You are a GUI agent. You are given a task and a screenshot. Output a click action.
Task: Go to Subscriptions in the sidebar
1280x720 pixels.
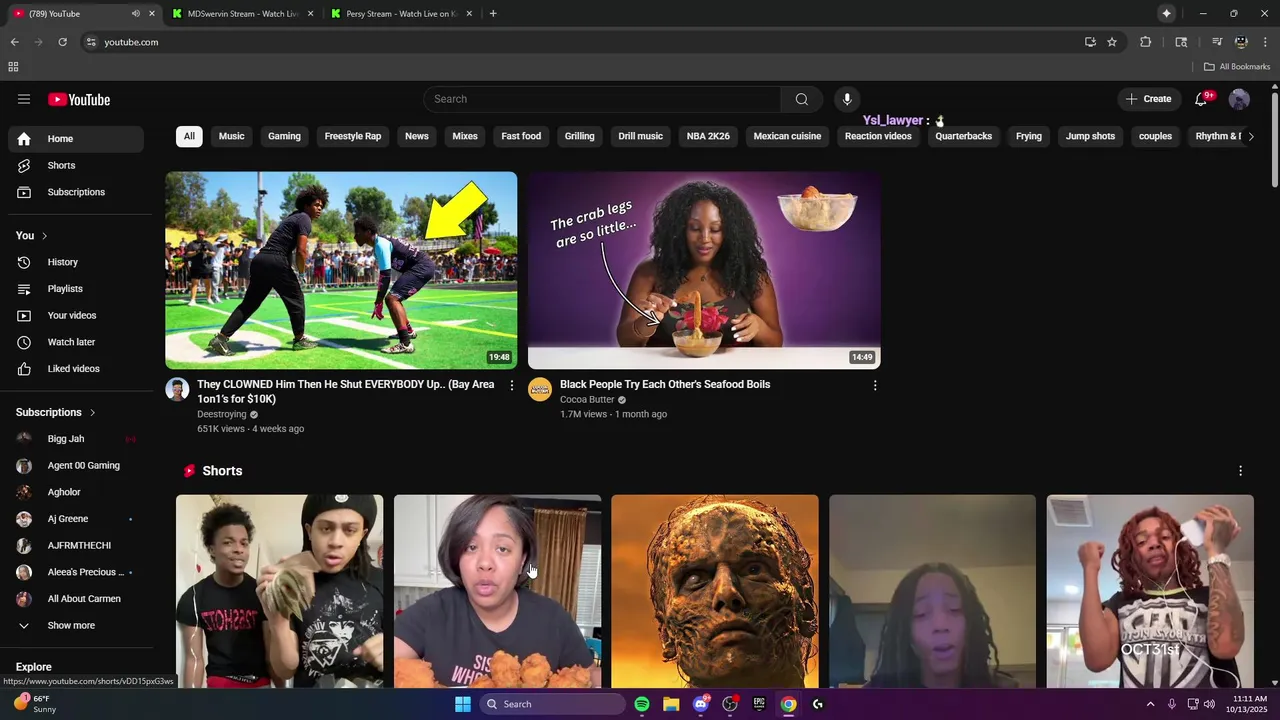[x=76, y=192]
